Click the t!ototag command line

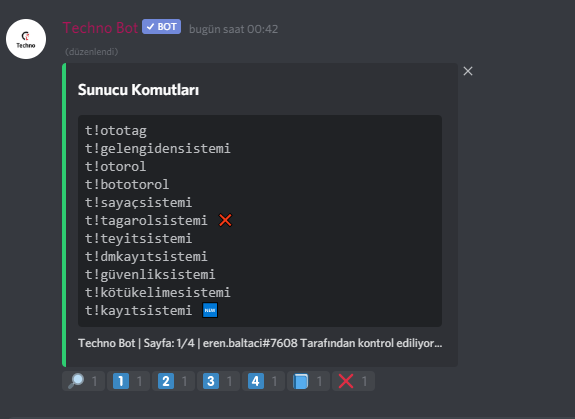tap(116, 131)
